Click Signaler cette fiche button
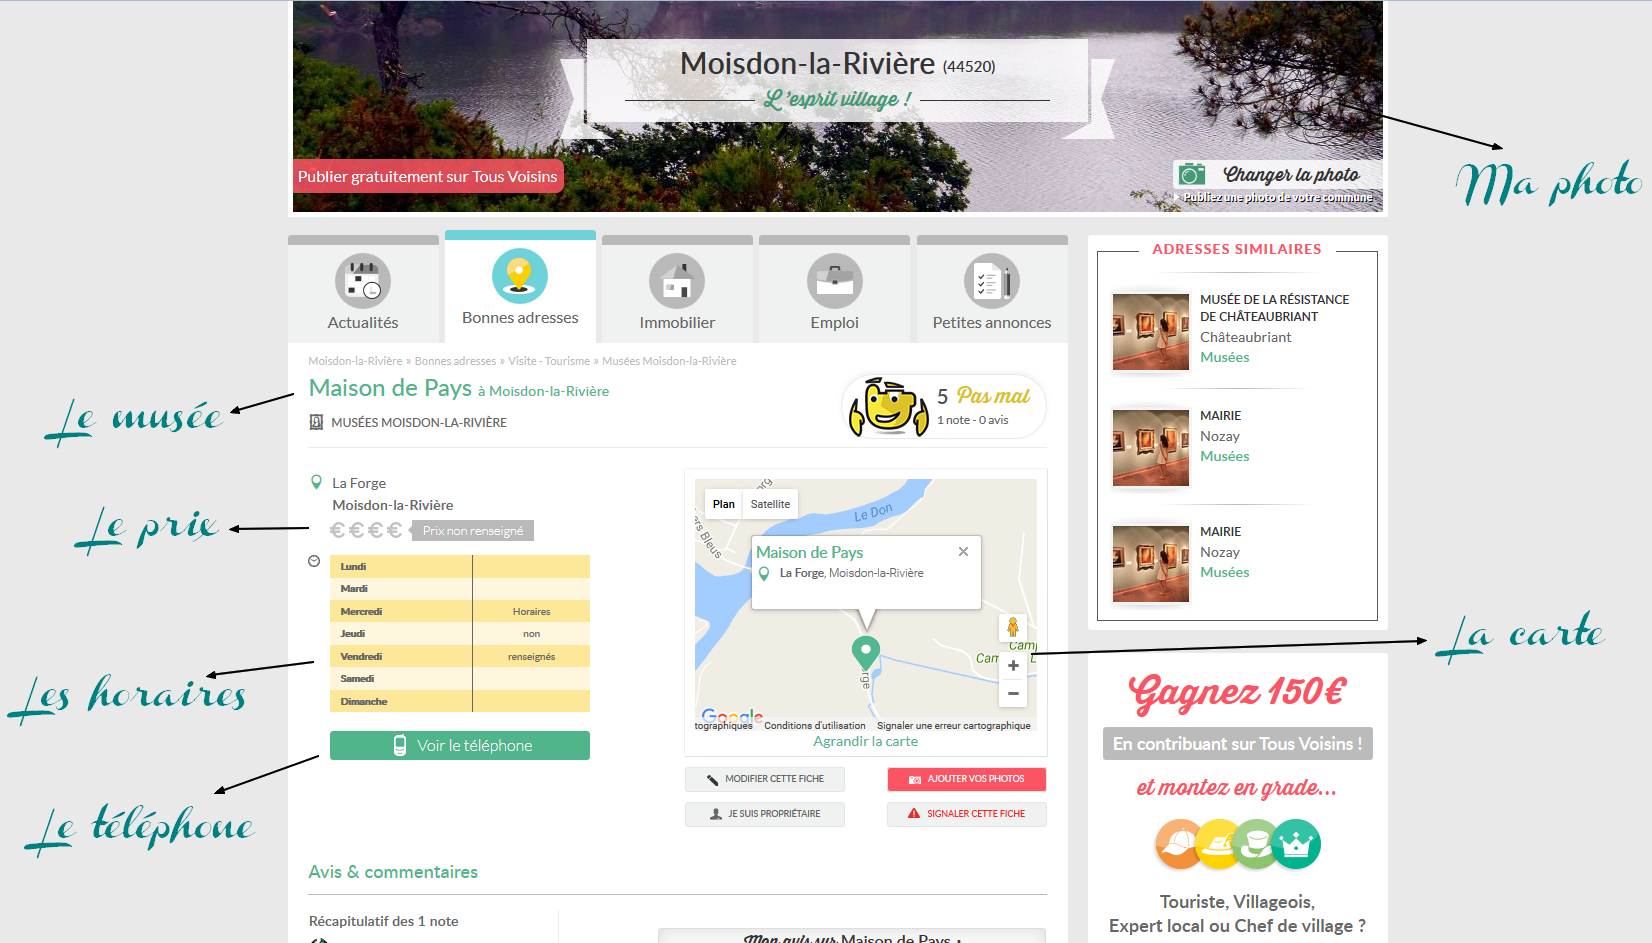This screenshot has height=943, width=1652. (x=966, y=814)
